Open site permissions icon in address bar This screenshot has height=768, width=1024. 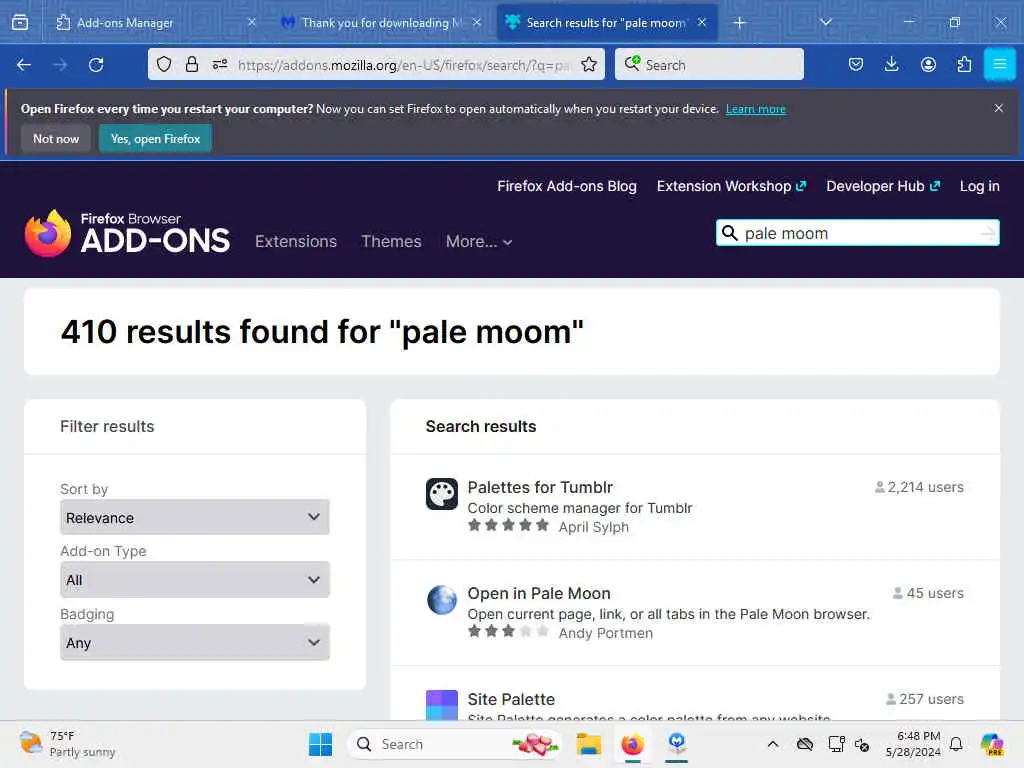pyautogui.click(x=220, y=65)
